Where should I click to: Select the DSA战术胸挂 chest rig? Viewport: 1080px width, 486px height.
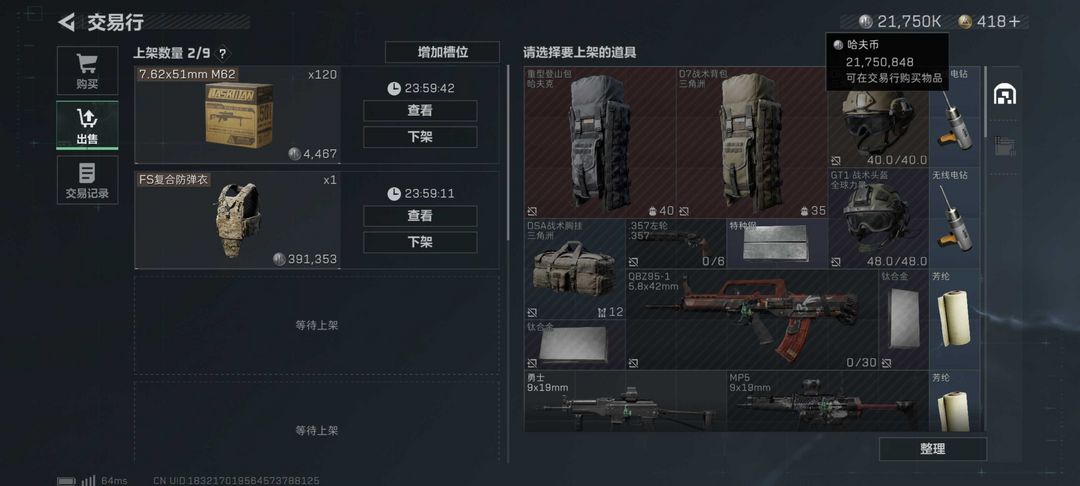pyautogui.click(x=575, y=269)
